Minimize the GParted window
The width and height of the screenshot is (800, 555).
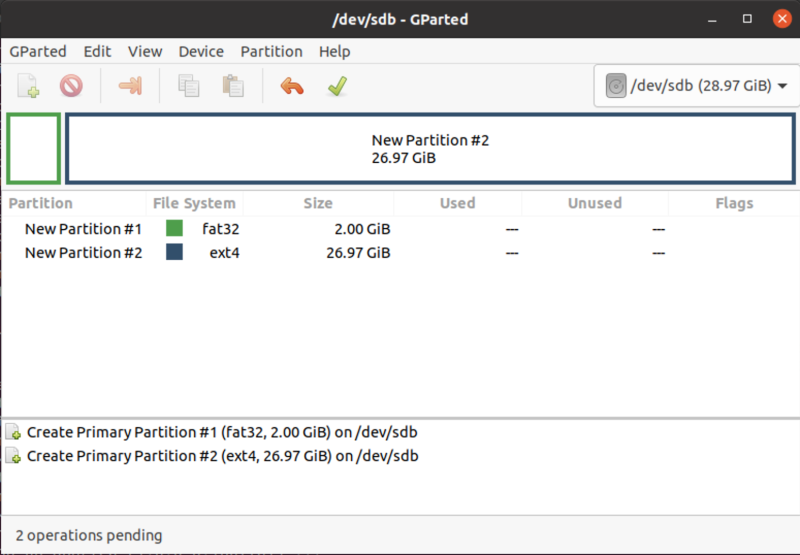[x=712, y=19]
